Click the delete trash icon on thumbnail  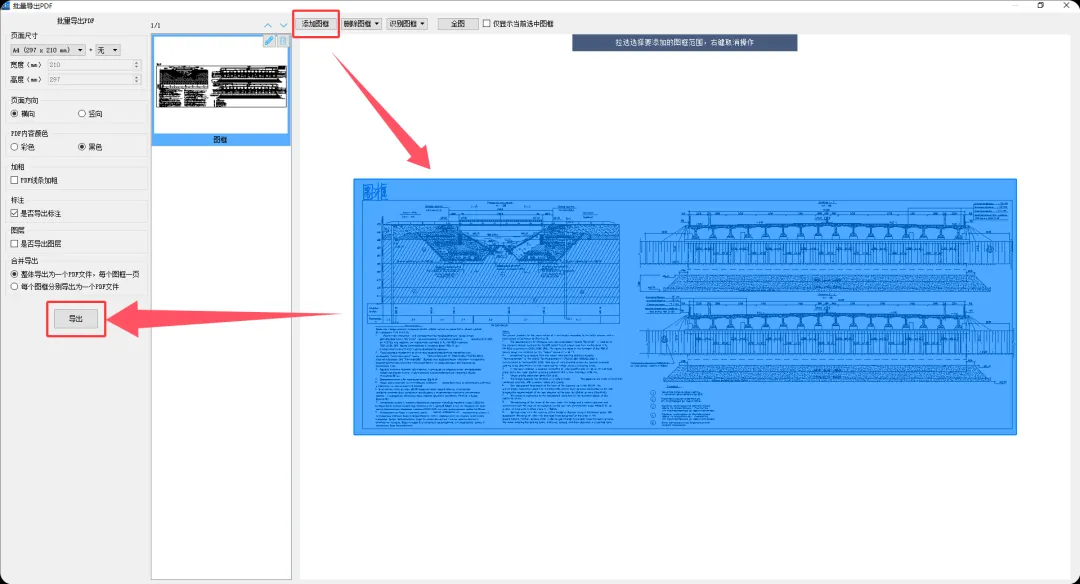coord(283,41)
